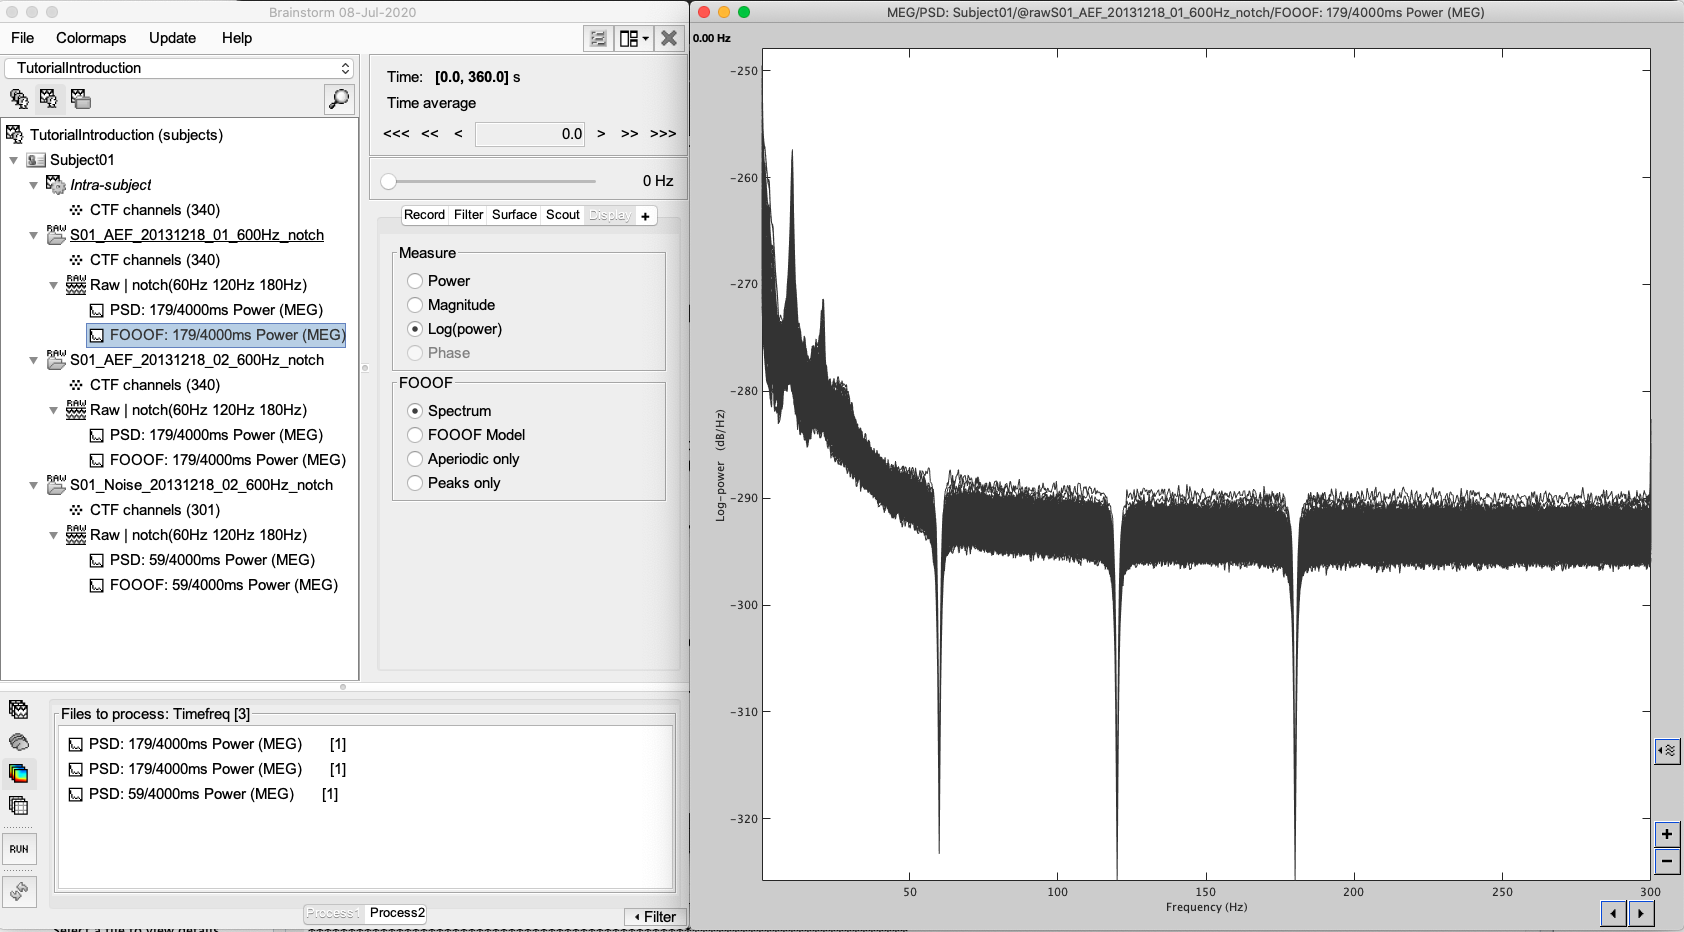Click the frequency slider handle
This screenshot has width=1684, height=932.
pos(389,181)
